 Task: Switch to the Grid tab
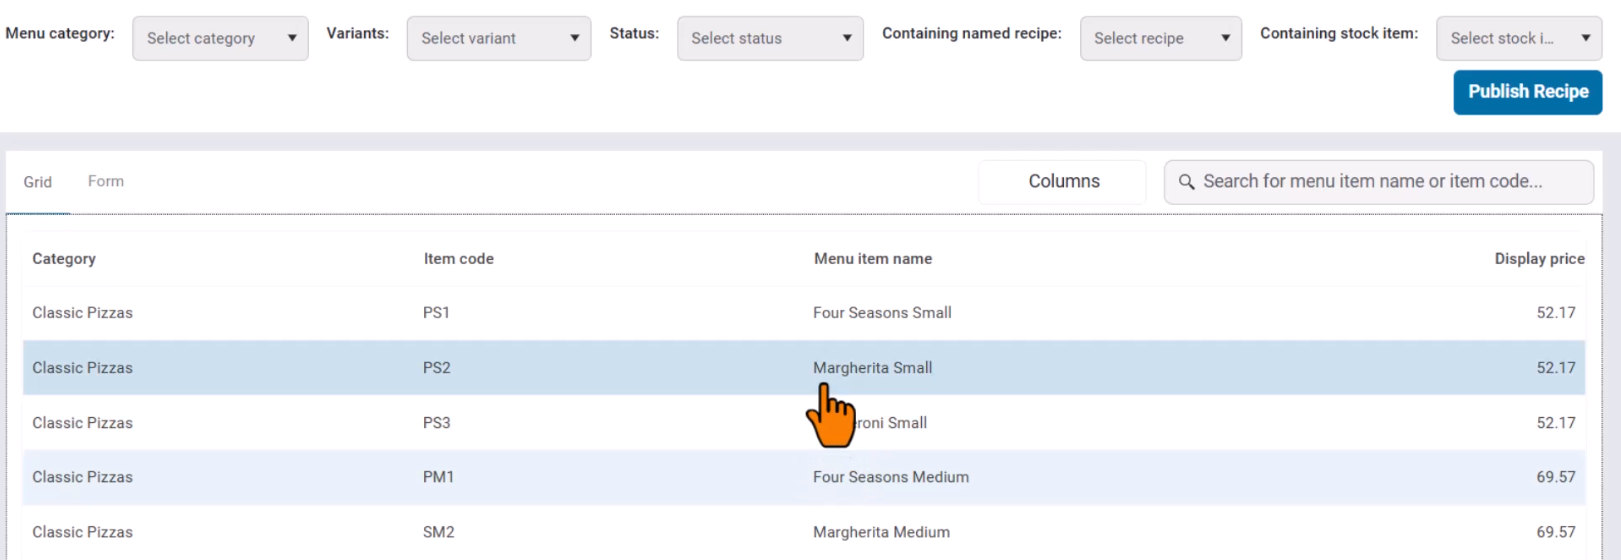pos(38,182)
